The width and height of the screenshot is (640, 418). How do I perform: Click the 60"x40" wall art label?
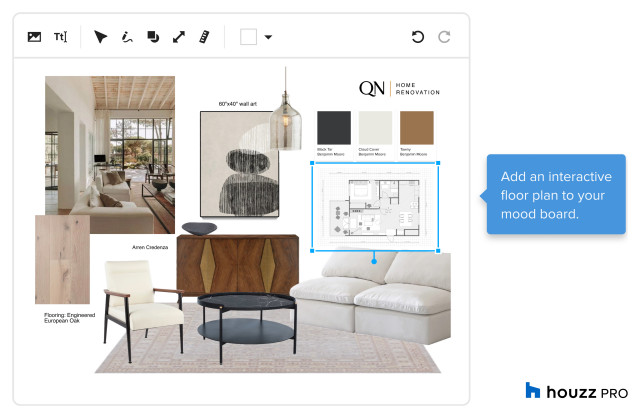(x=238, y=104)
